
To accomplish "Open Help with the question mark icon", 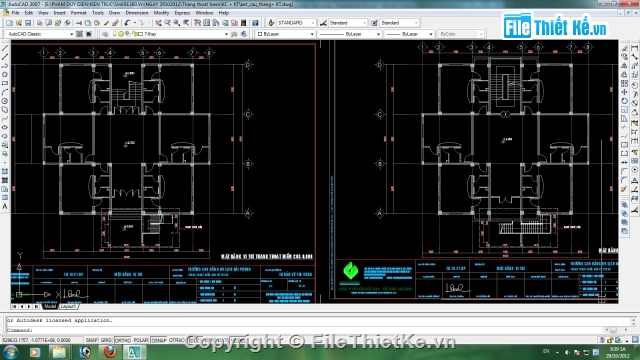I will point(255,23).
